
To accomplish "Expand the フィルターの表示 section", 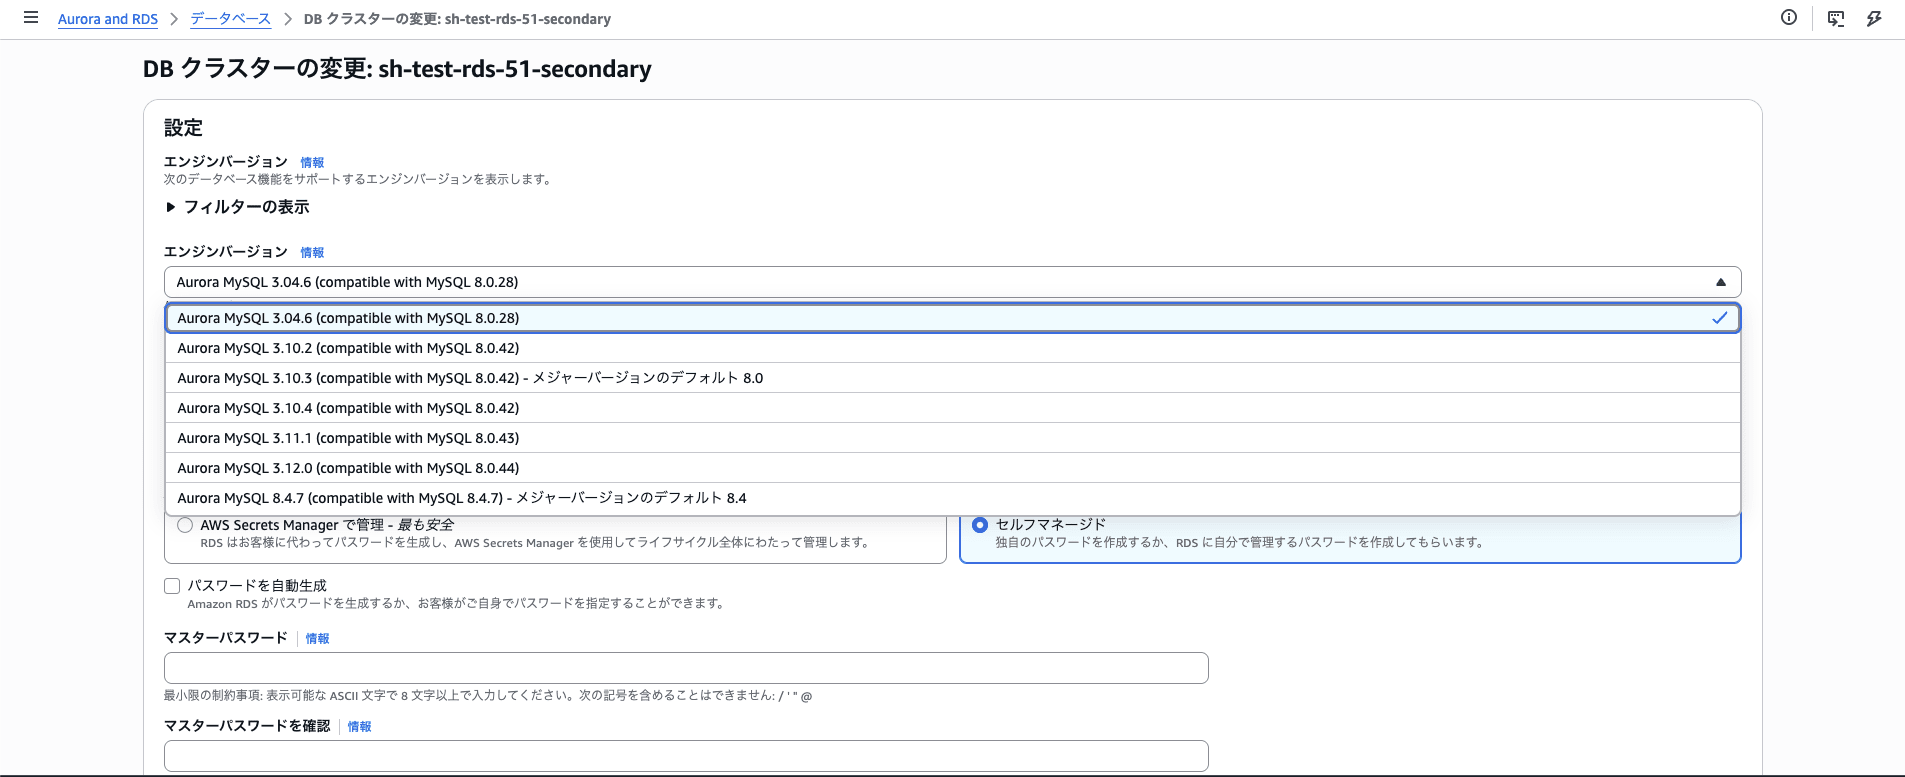I will click(x=238, y=207).
